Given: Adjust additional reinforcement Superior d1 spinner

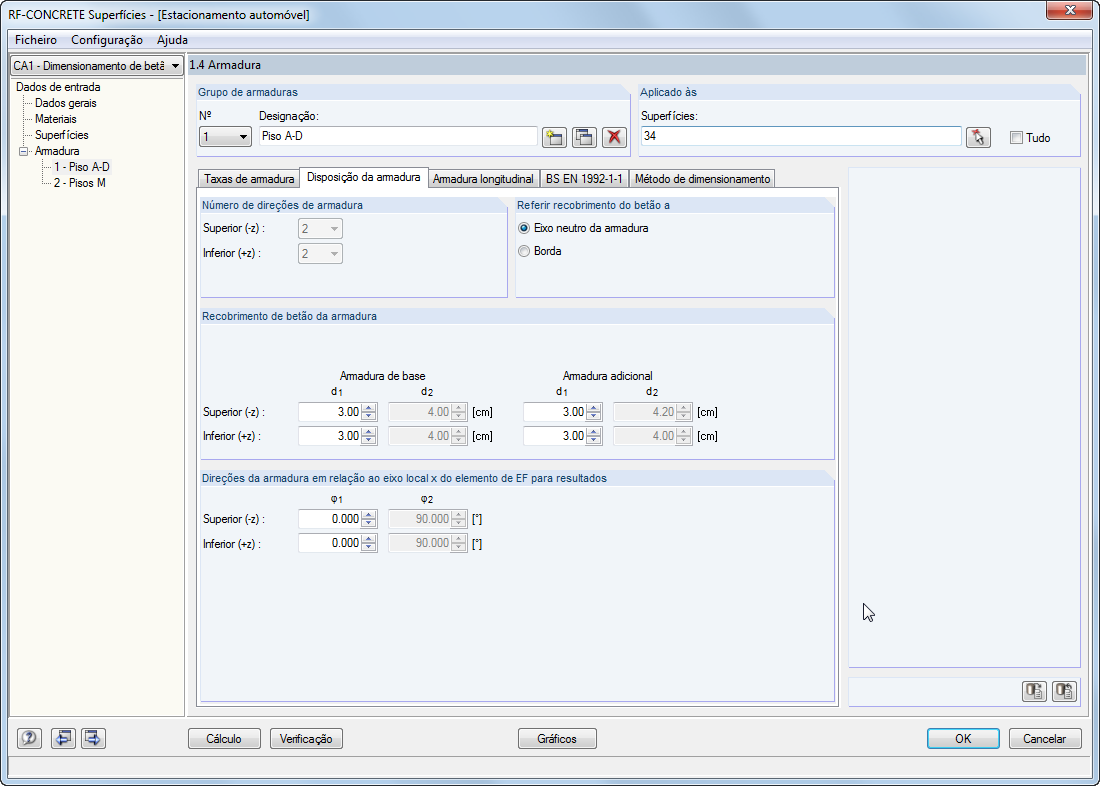Looking at the screenshot, I should point(595,412).
